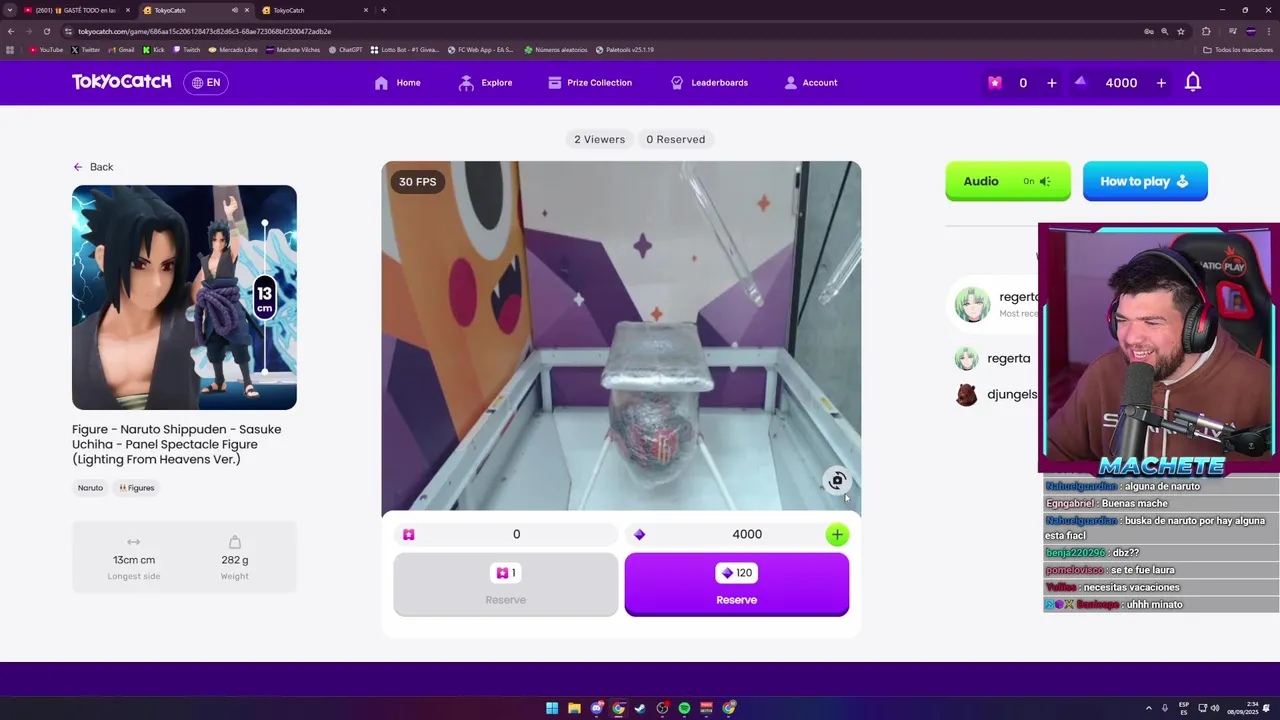Image resolution: width=1280 pixels, height=720 pixels.
Task: Reload the browser page
Action: pyautogui.click(x=46, y=31)
